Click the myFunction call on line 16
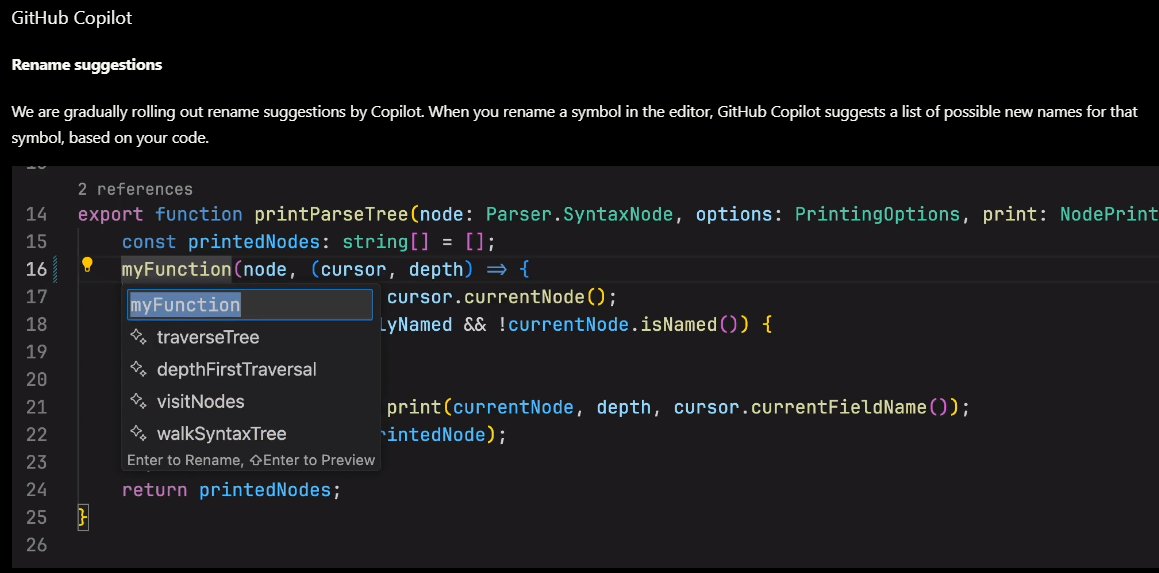This screenshot has height=573, width=1159. pos(177,269)
